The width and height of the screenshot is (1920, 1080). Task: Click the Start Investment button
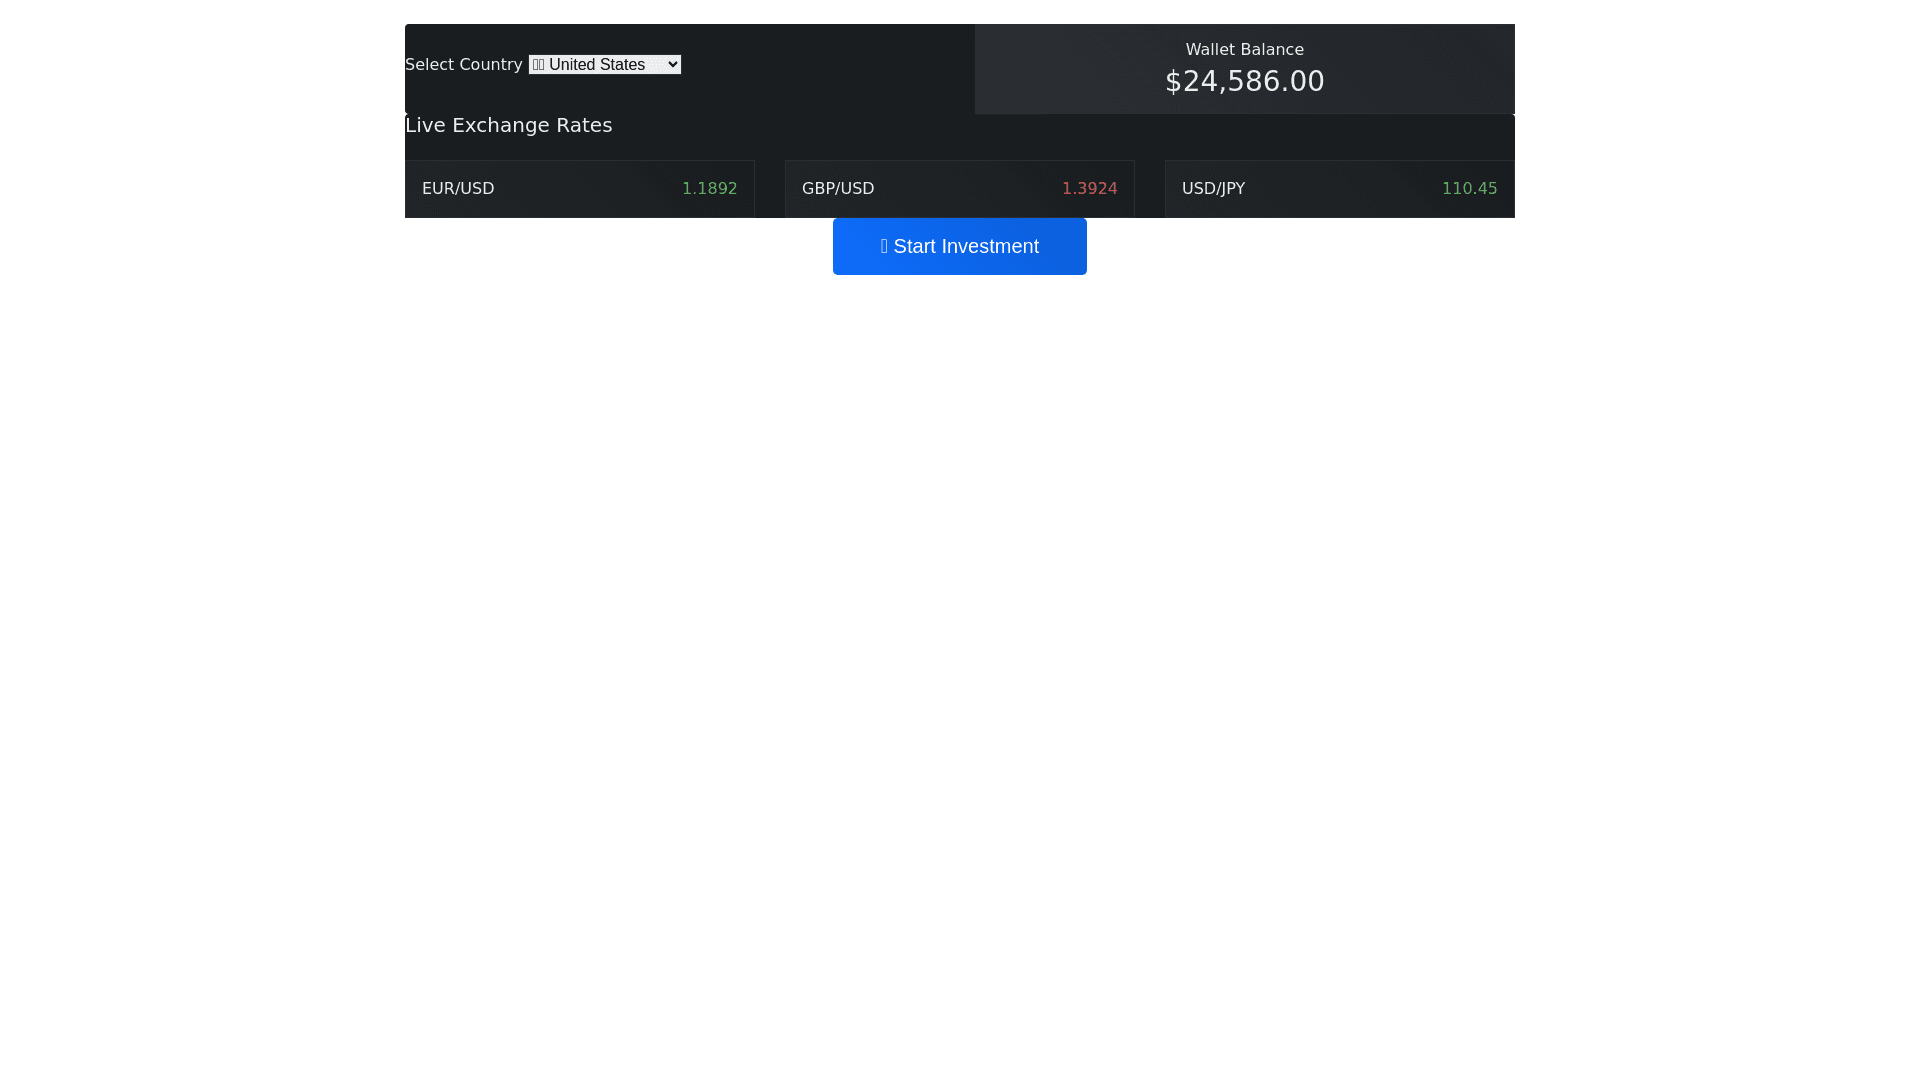(959, 246)
